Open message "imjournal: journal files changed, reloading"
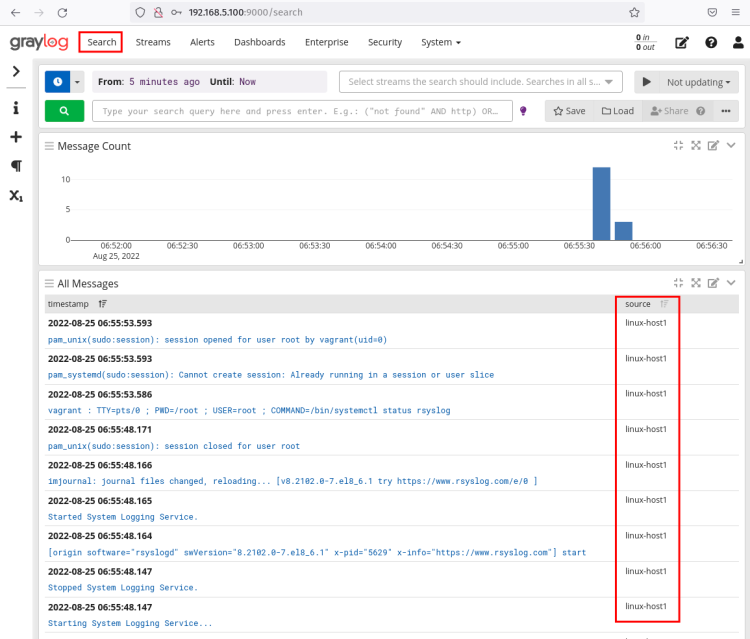Screen dimensions: 750x639 point(293,481)
